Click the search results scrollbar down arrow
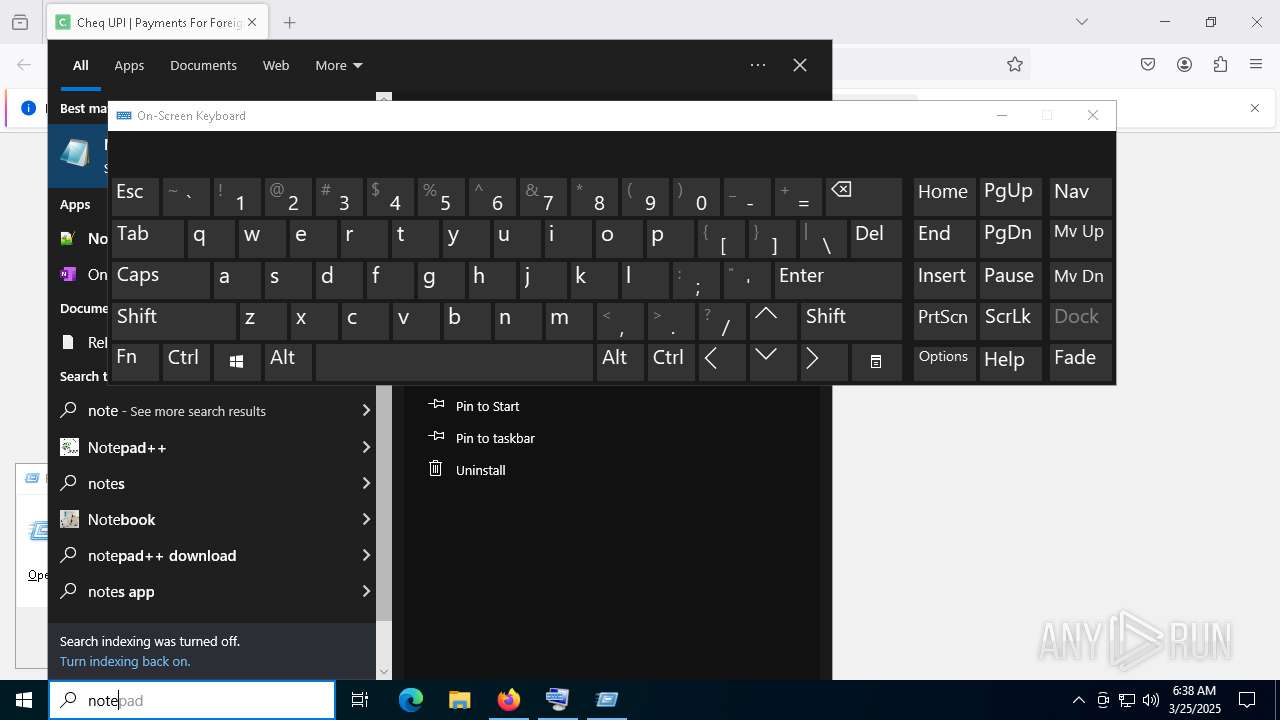Screen dimensions: 1280x720 pyautogui.click(x=384, y=672)
